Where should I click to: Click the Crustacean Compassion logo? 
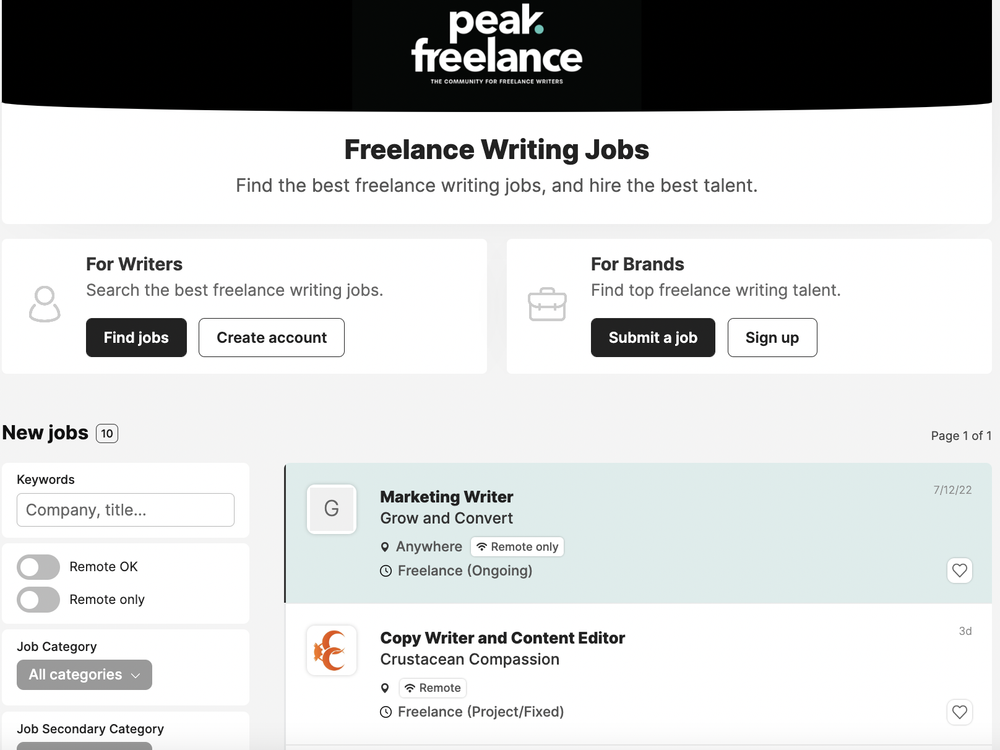[x=331, y=650]
